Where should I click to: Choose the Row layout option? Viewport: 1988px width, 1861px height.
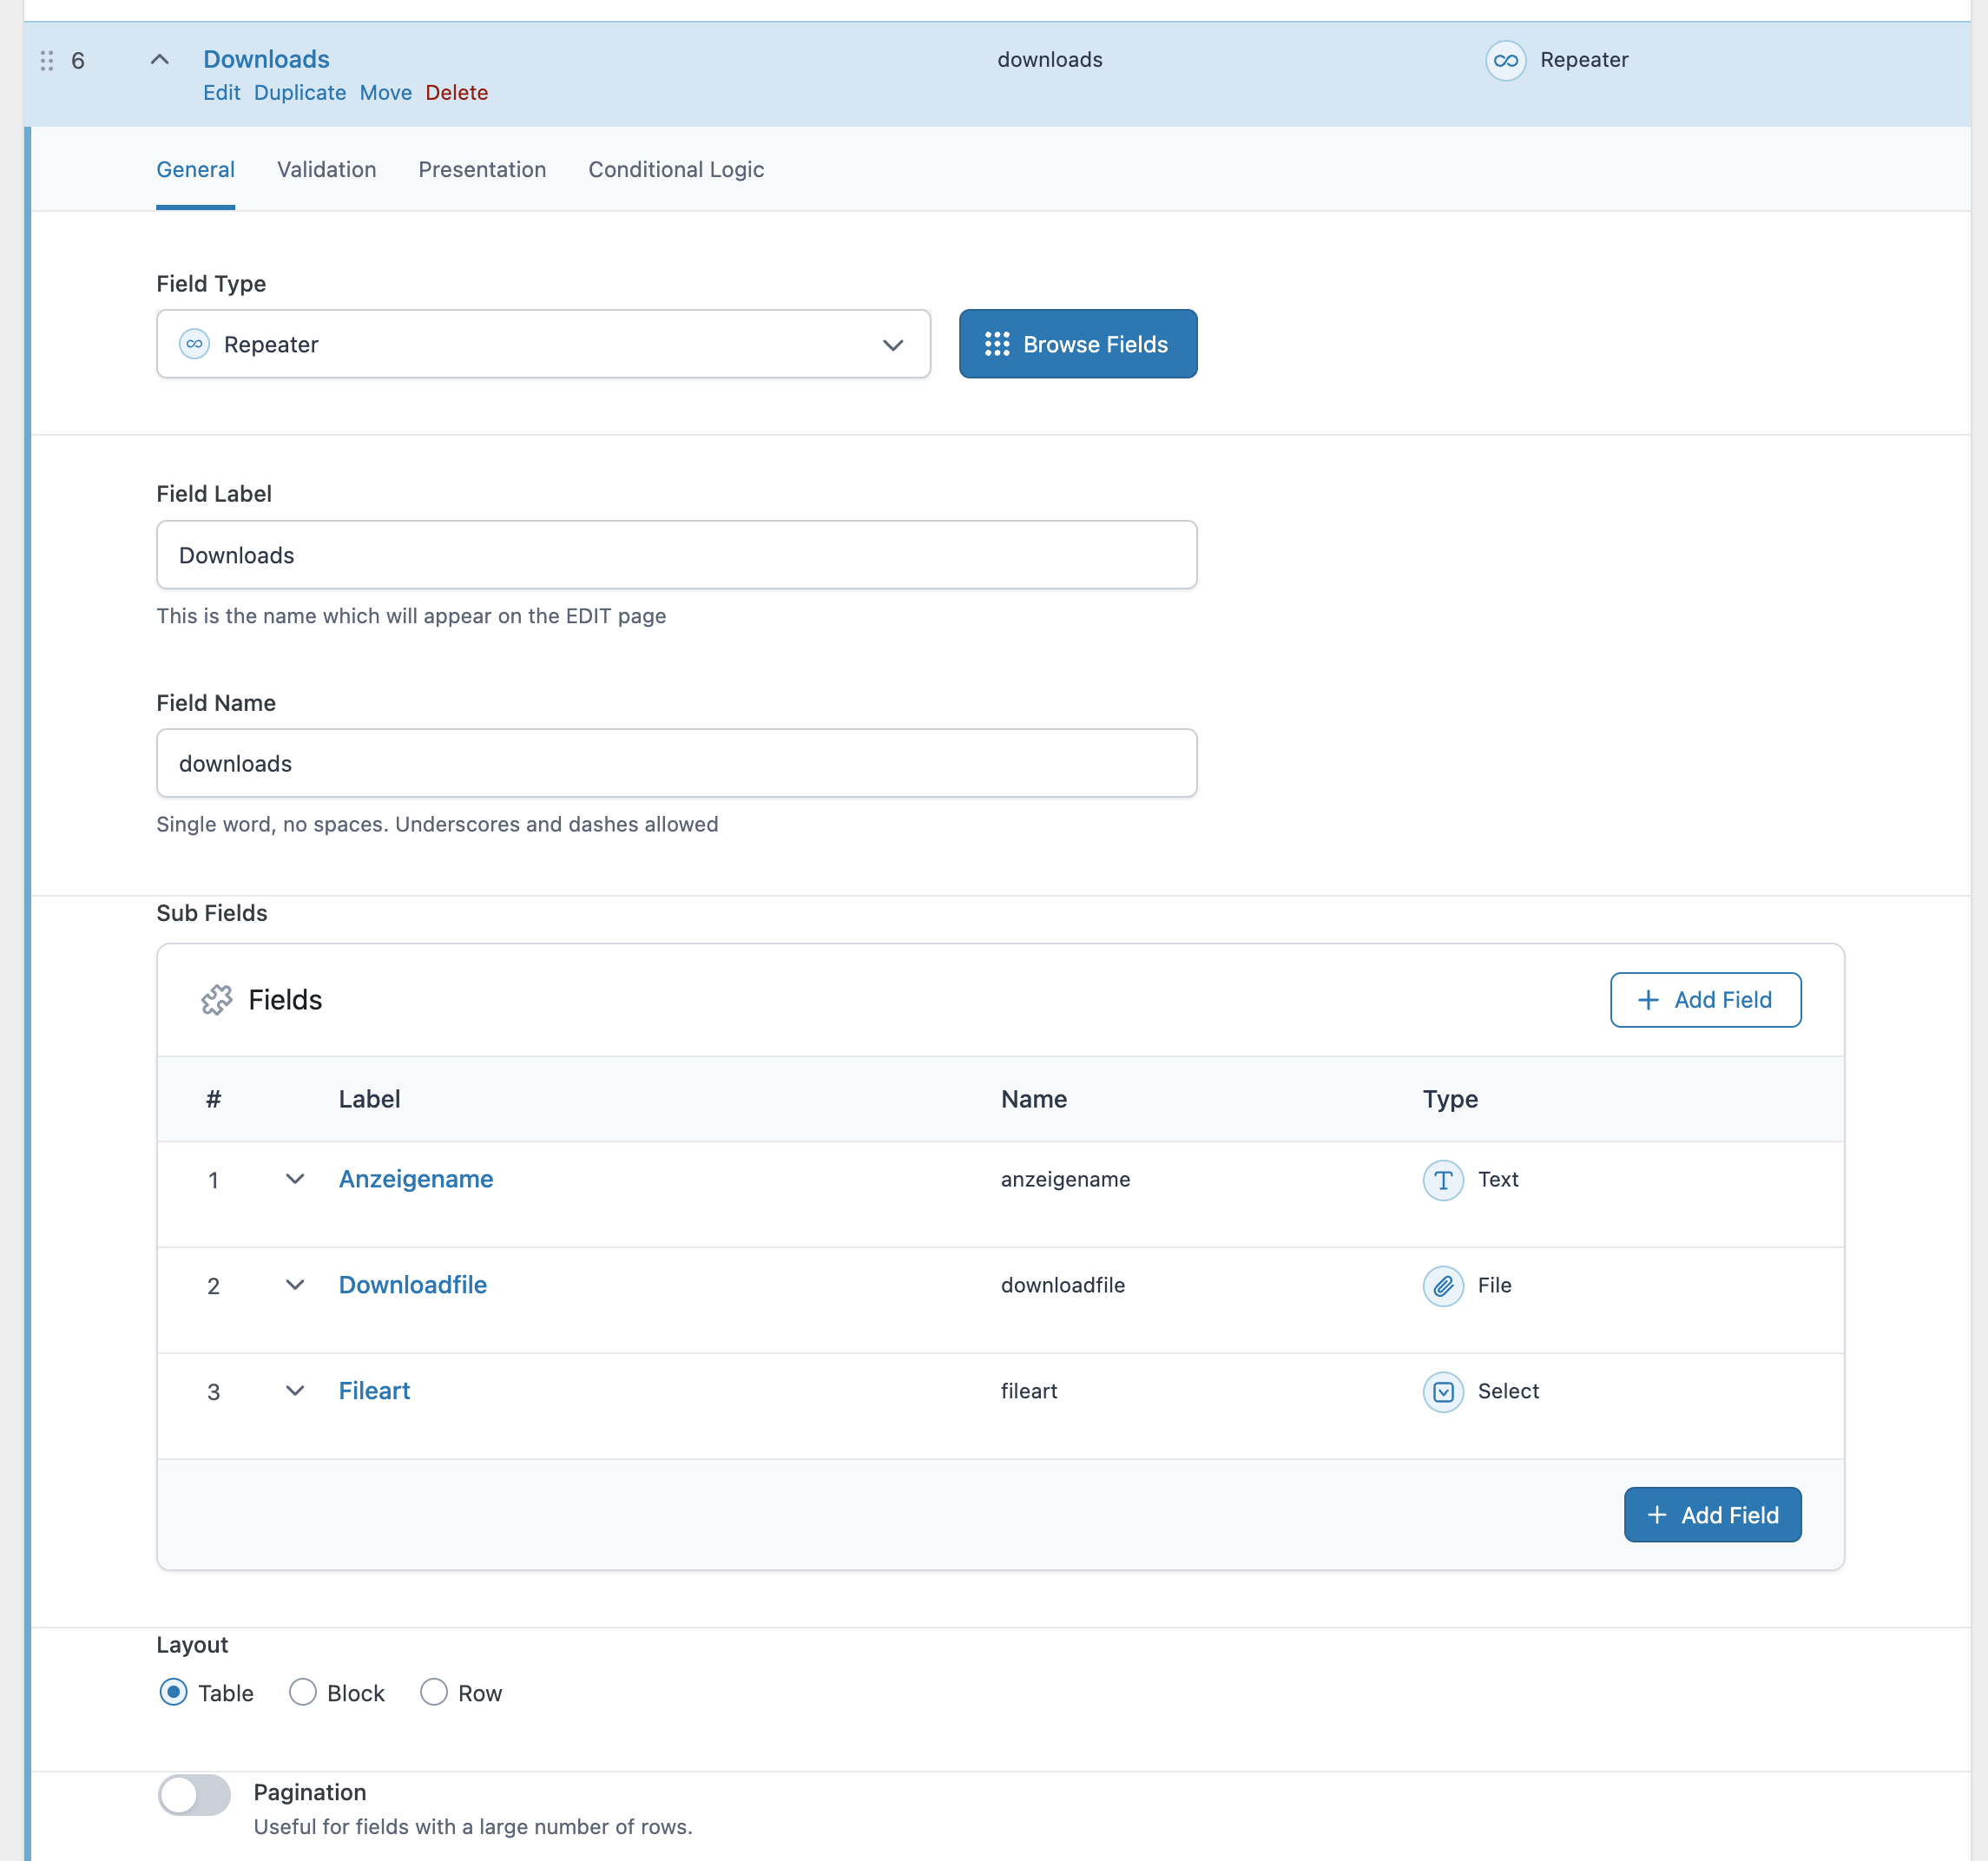433,1692
